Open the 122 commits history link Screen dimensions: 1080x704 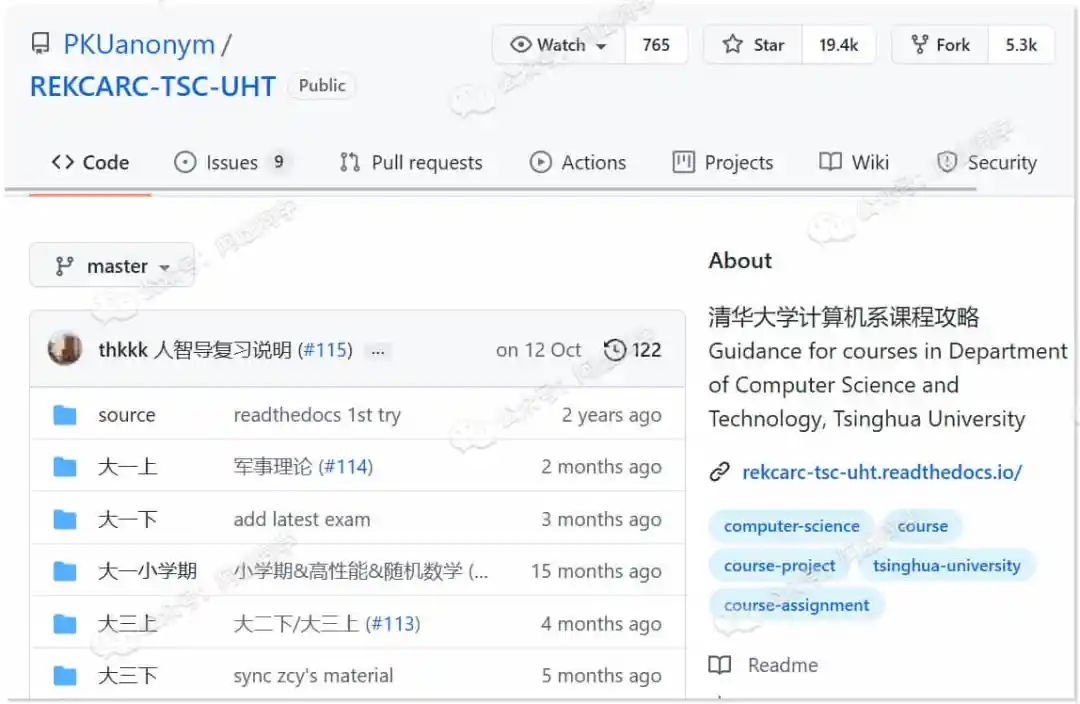[x=632, y=350]
